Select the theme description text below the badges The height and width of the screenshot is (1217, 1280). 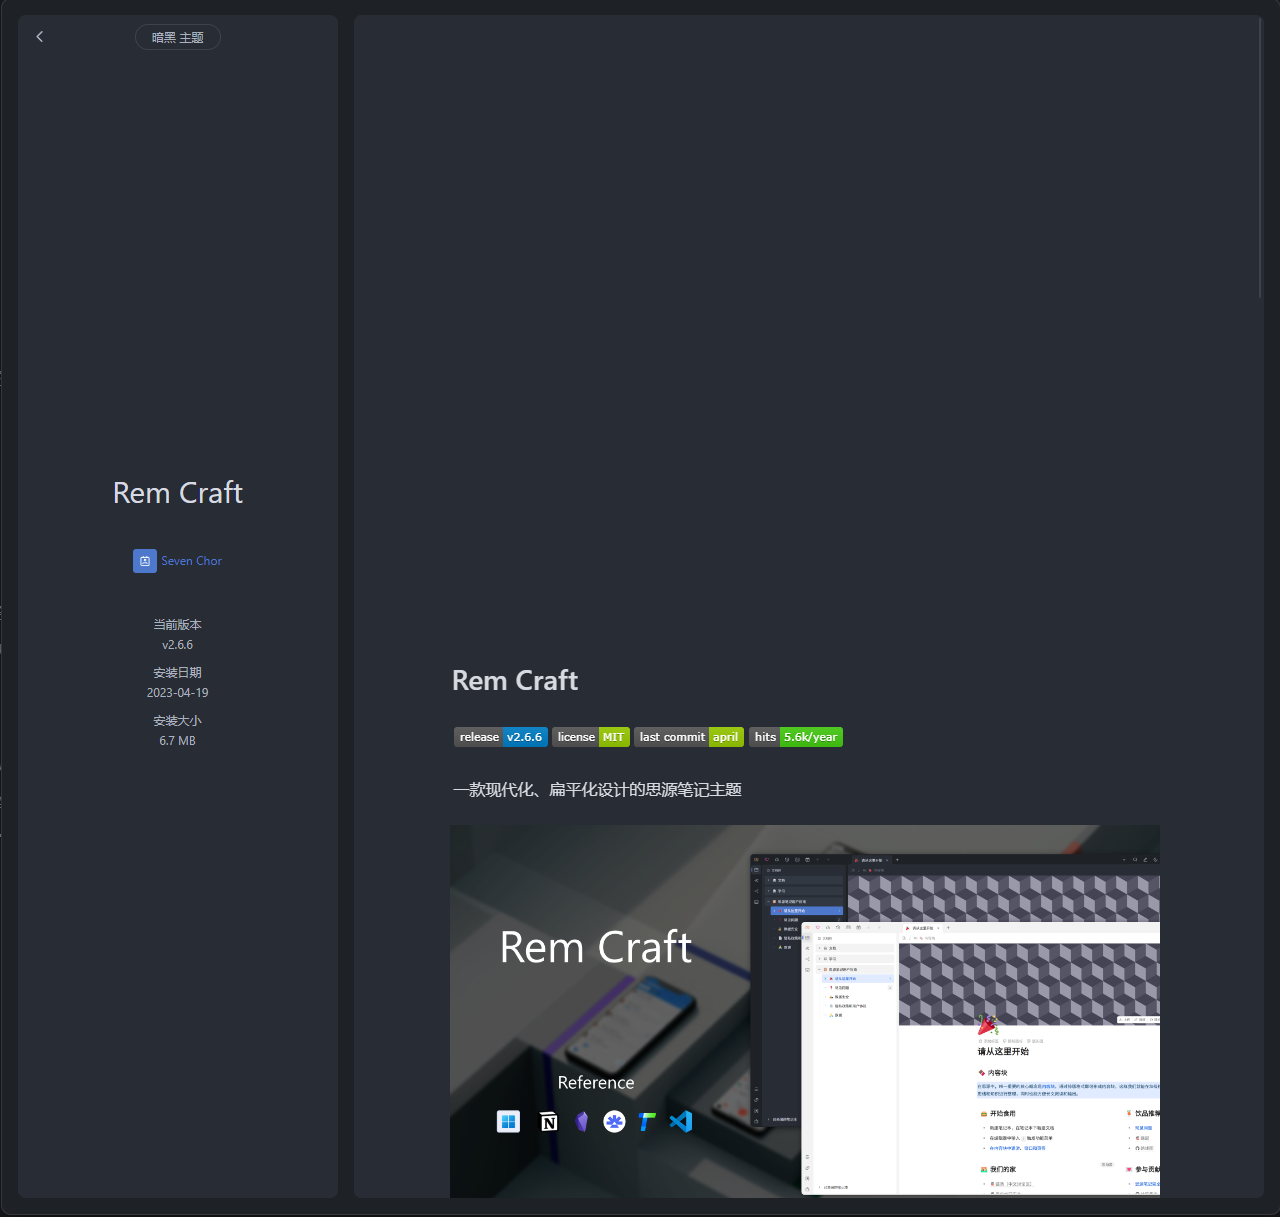tap(596, 790)
